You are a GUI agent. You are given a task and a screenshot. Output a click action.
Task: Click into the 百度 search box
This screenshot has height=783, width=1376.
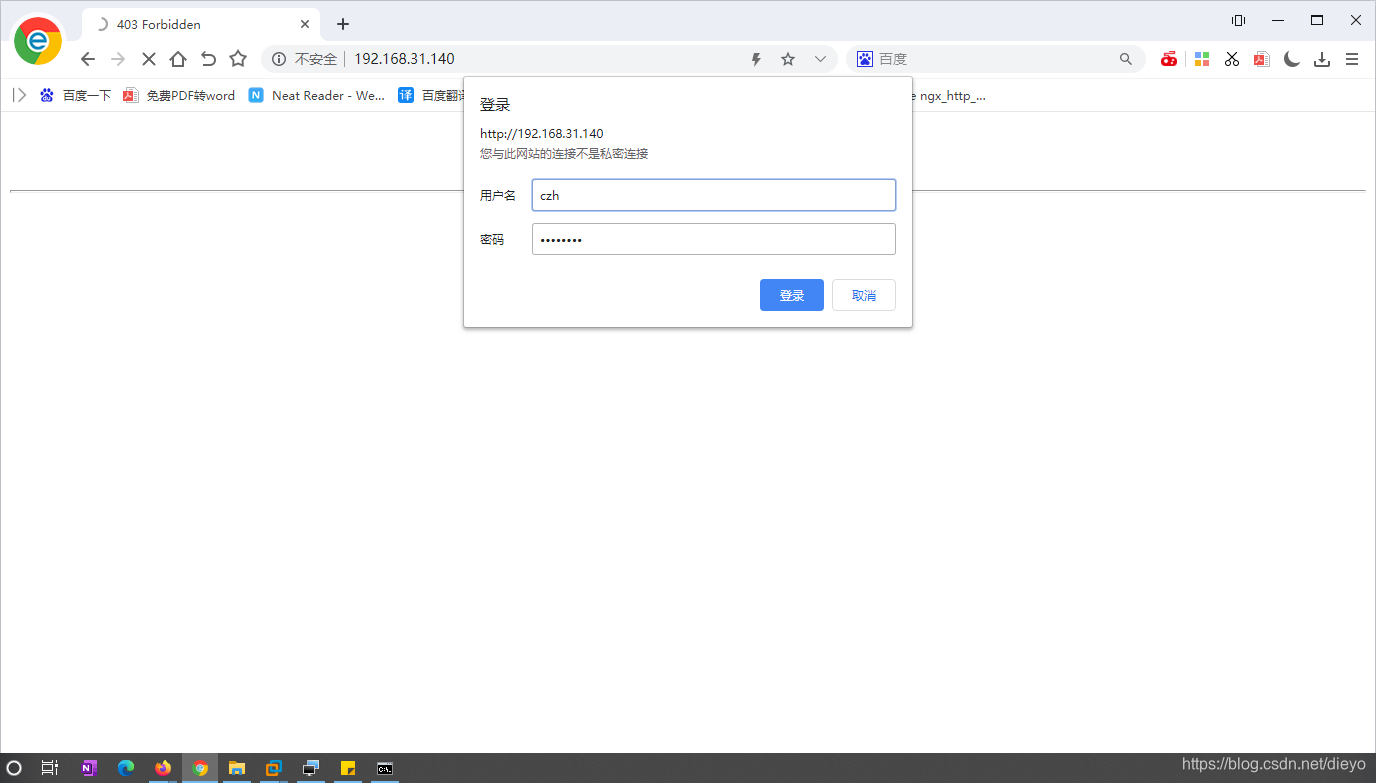[995, 59]
